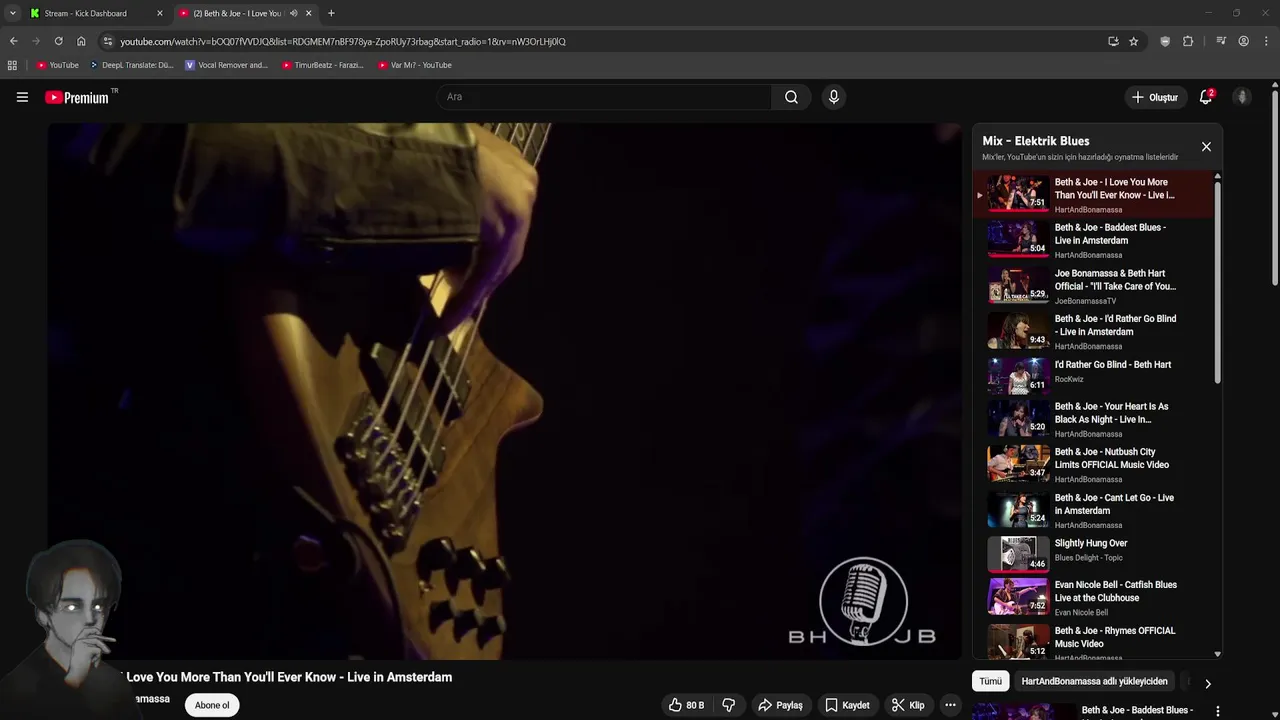The image size is (1280, 720).
Task: Open Vocal Remover bookmark
Action: [227, 65]
